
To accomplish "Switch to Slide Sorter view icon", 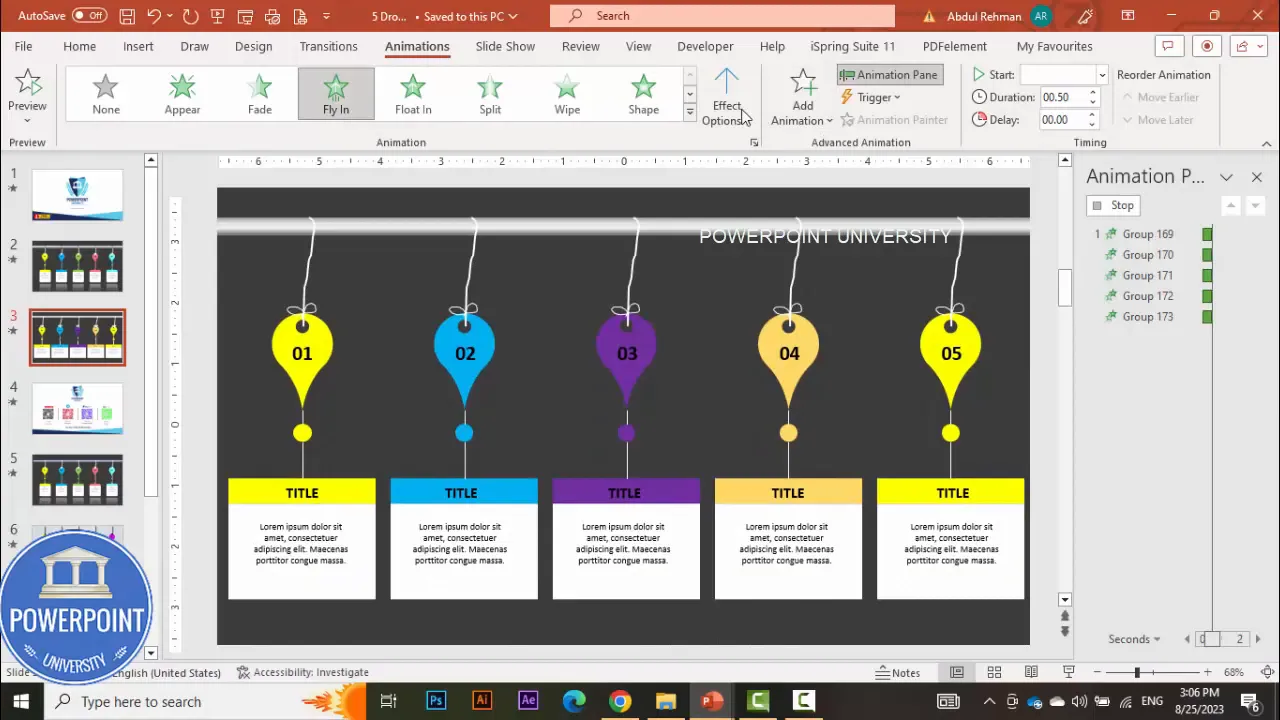I will click(x=994, y=672).
